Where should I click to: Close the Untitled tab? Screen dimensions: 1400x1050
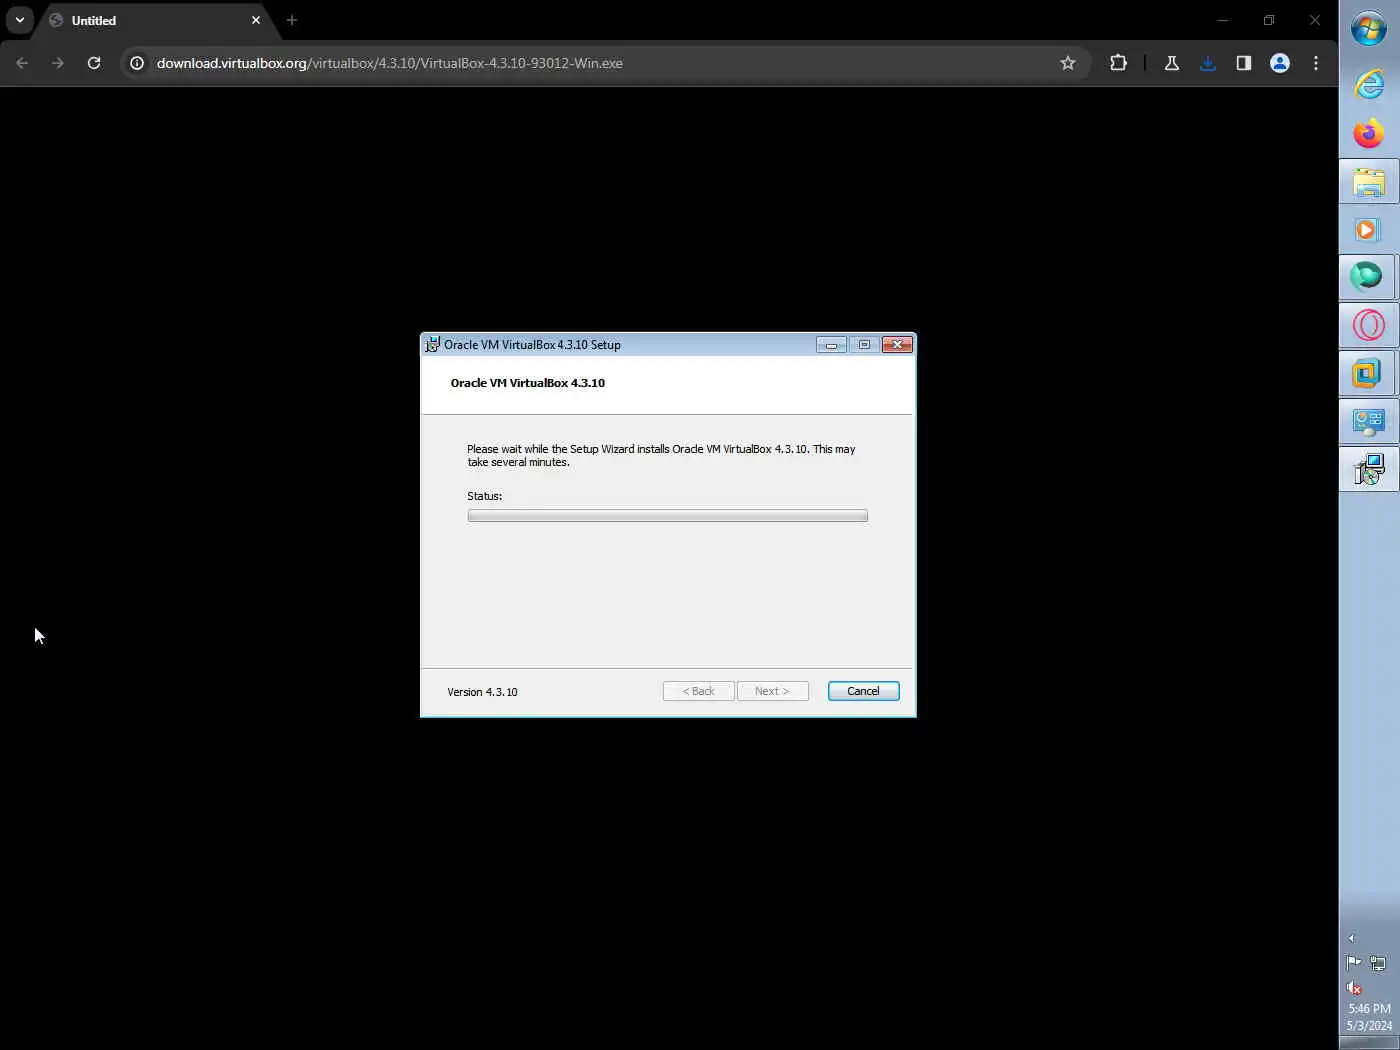pos(256,20)
